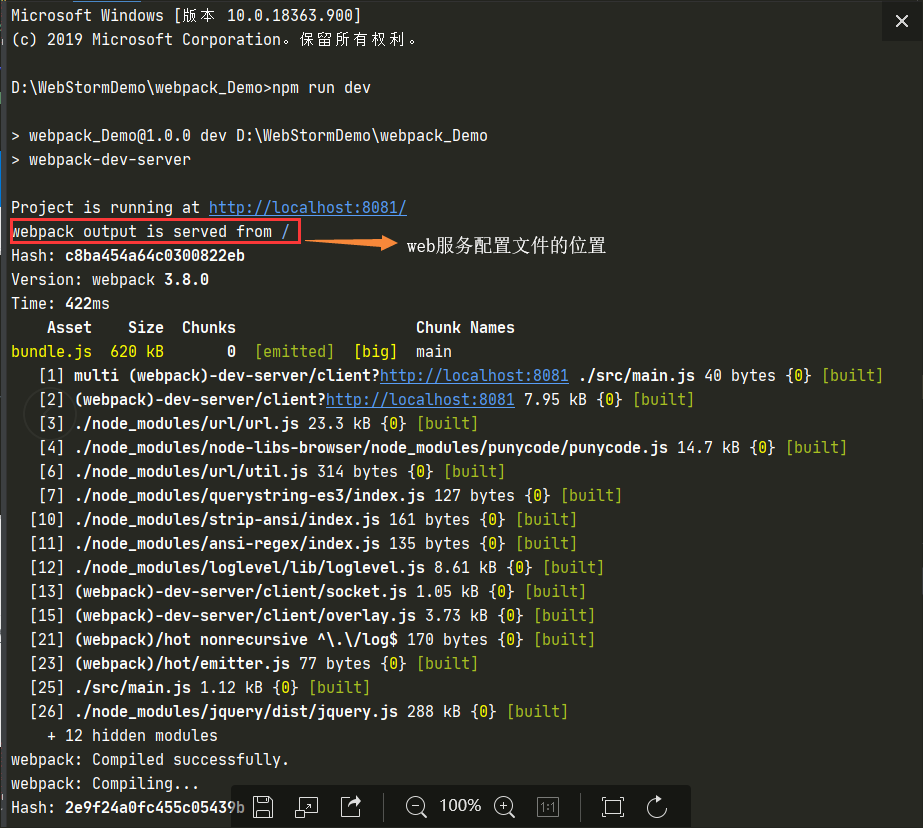The image size is (923, 828).
Task: Click the client/overlay.js module row
Action: click(x=313, y=616)
